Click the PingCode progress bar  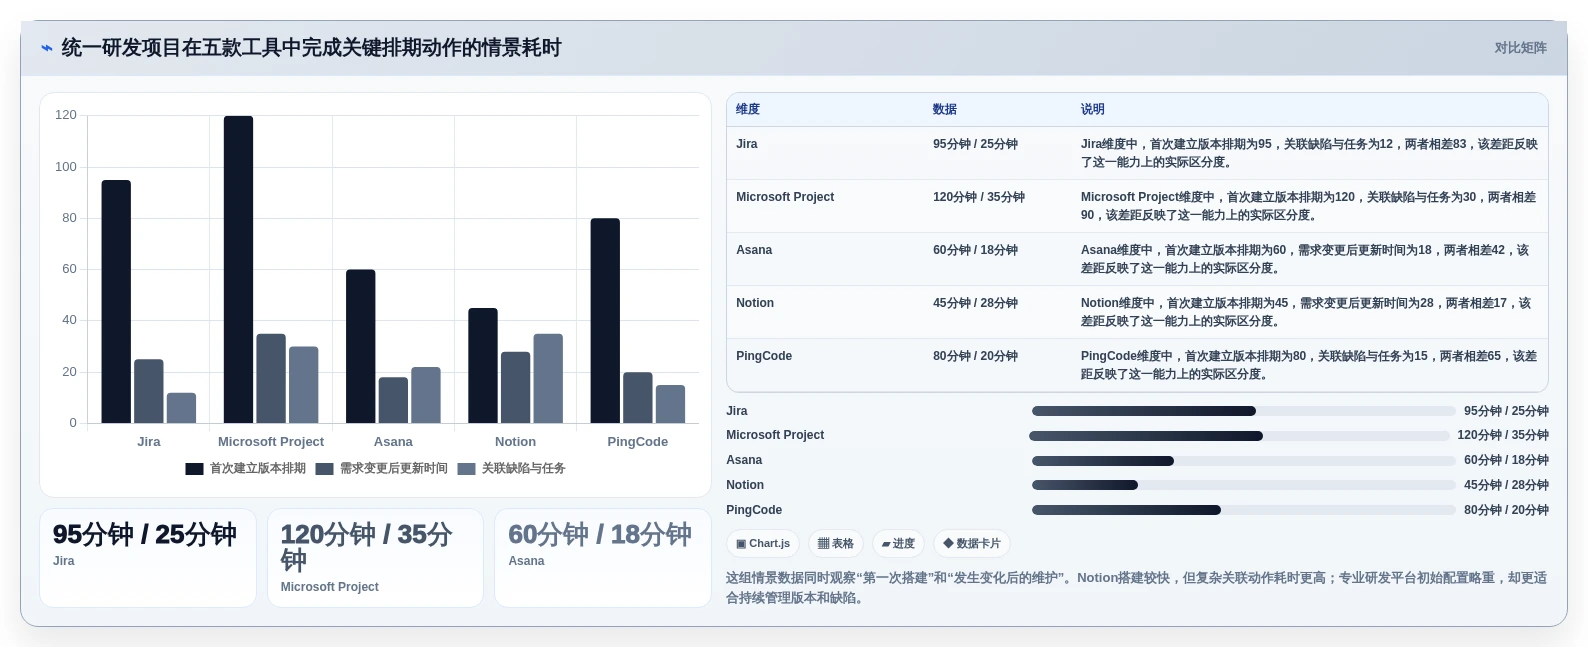pos(1243,510)
